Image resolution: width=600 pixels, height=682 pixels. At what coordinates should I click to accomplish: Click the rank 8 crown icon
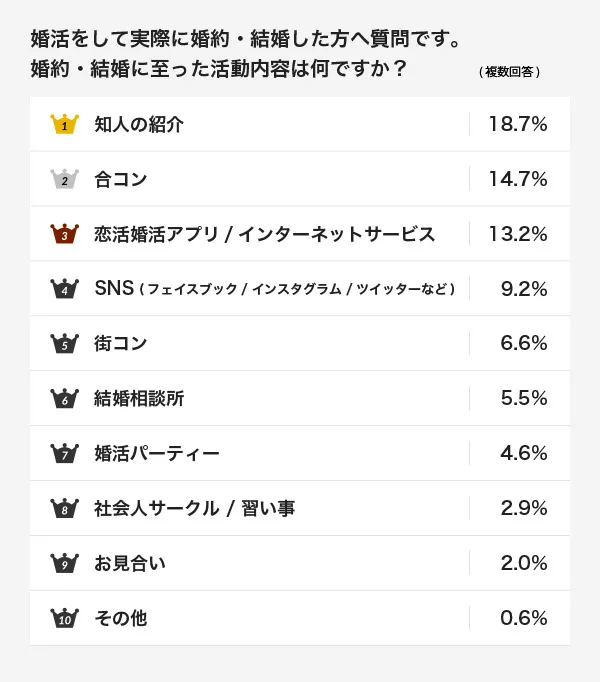tap(64, 508)
